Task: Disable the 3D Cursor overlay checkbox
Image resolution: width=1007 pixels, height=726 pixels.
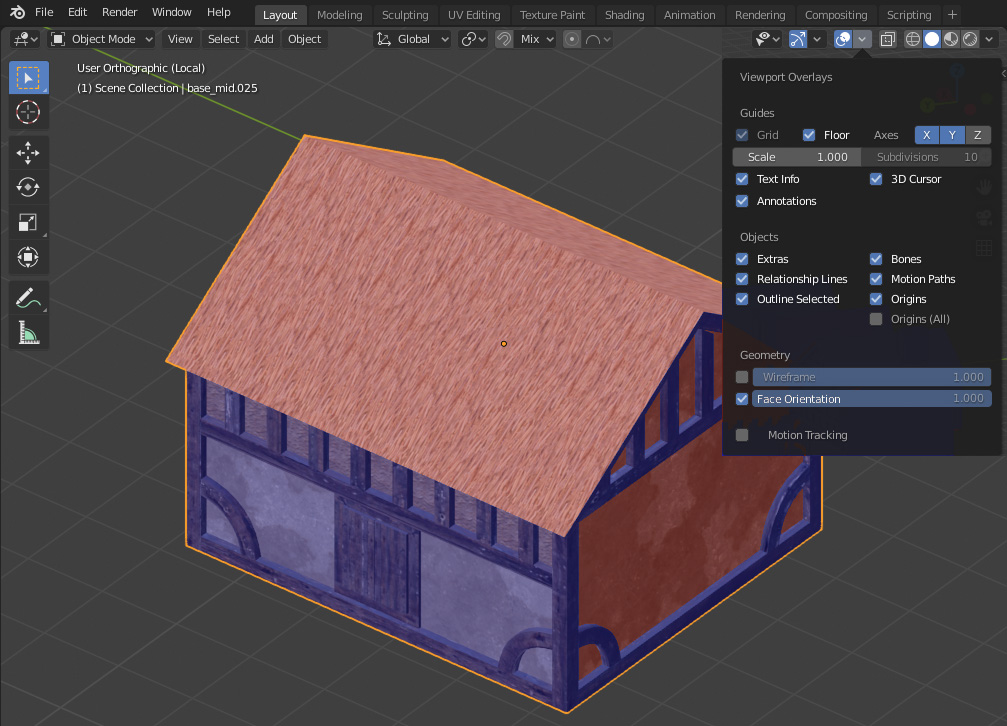Action: coord(876,179)
